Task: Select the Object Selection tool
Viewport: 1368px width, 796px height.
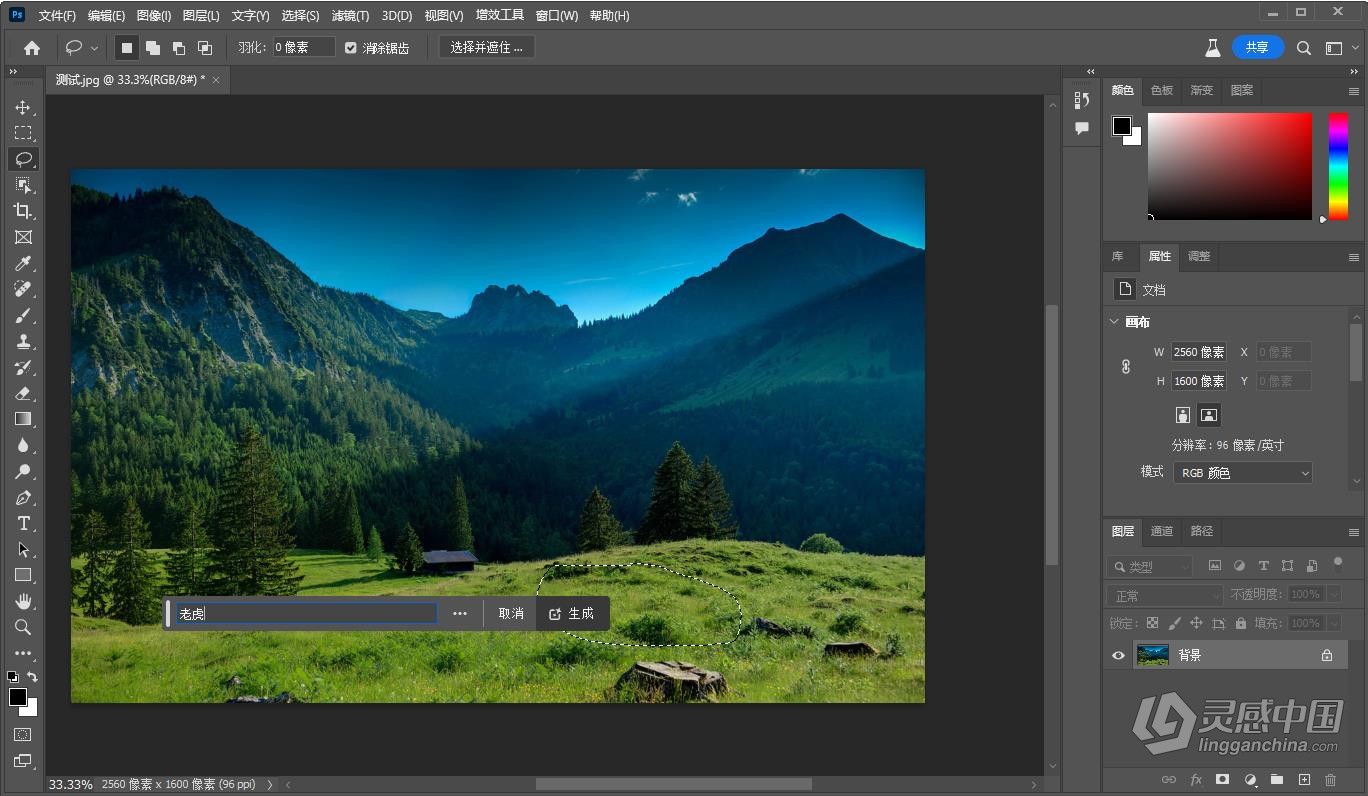Action: click(x=23, y=185)
